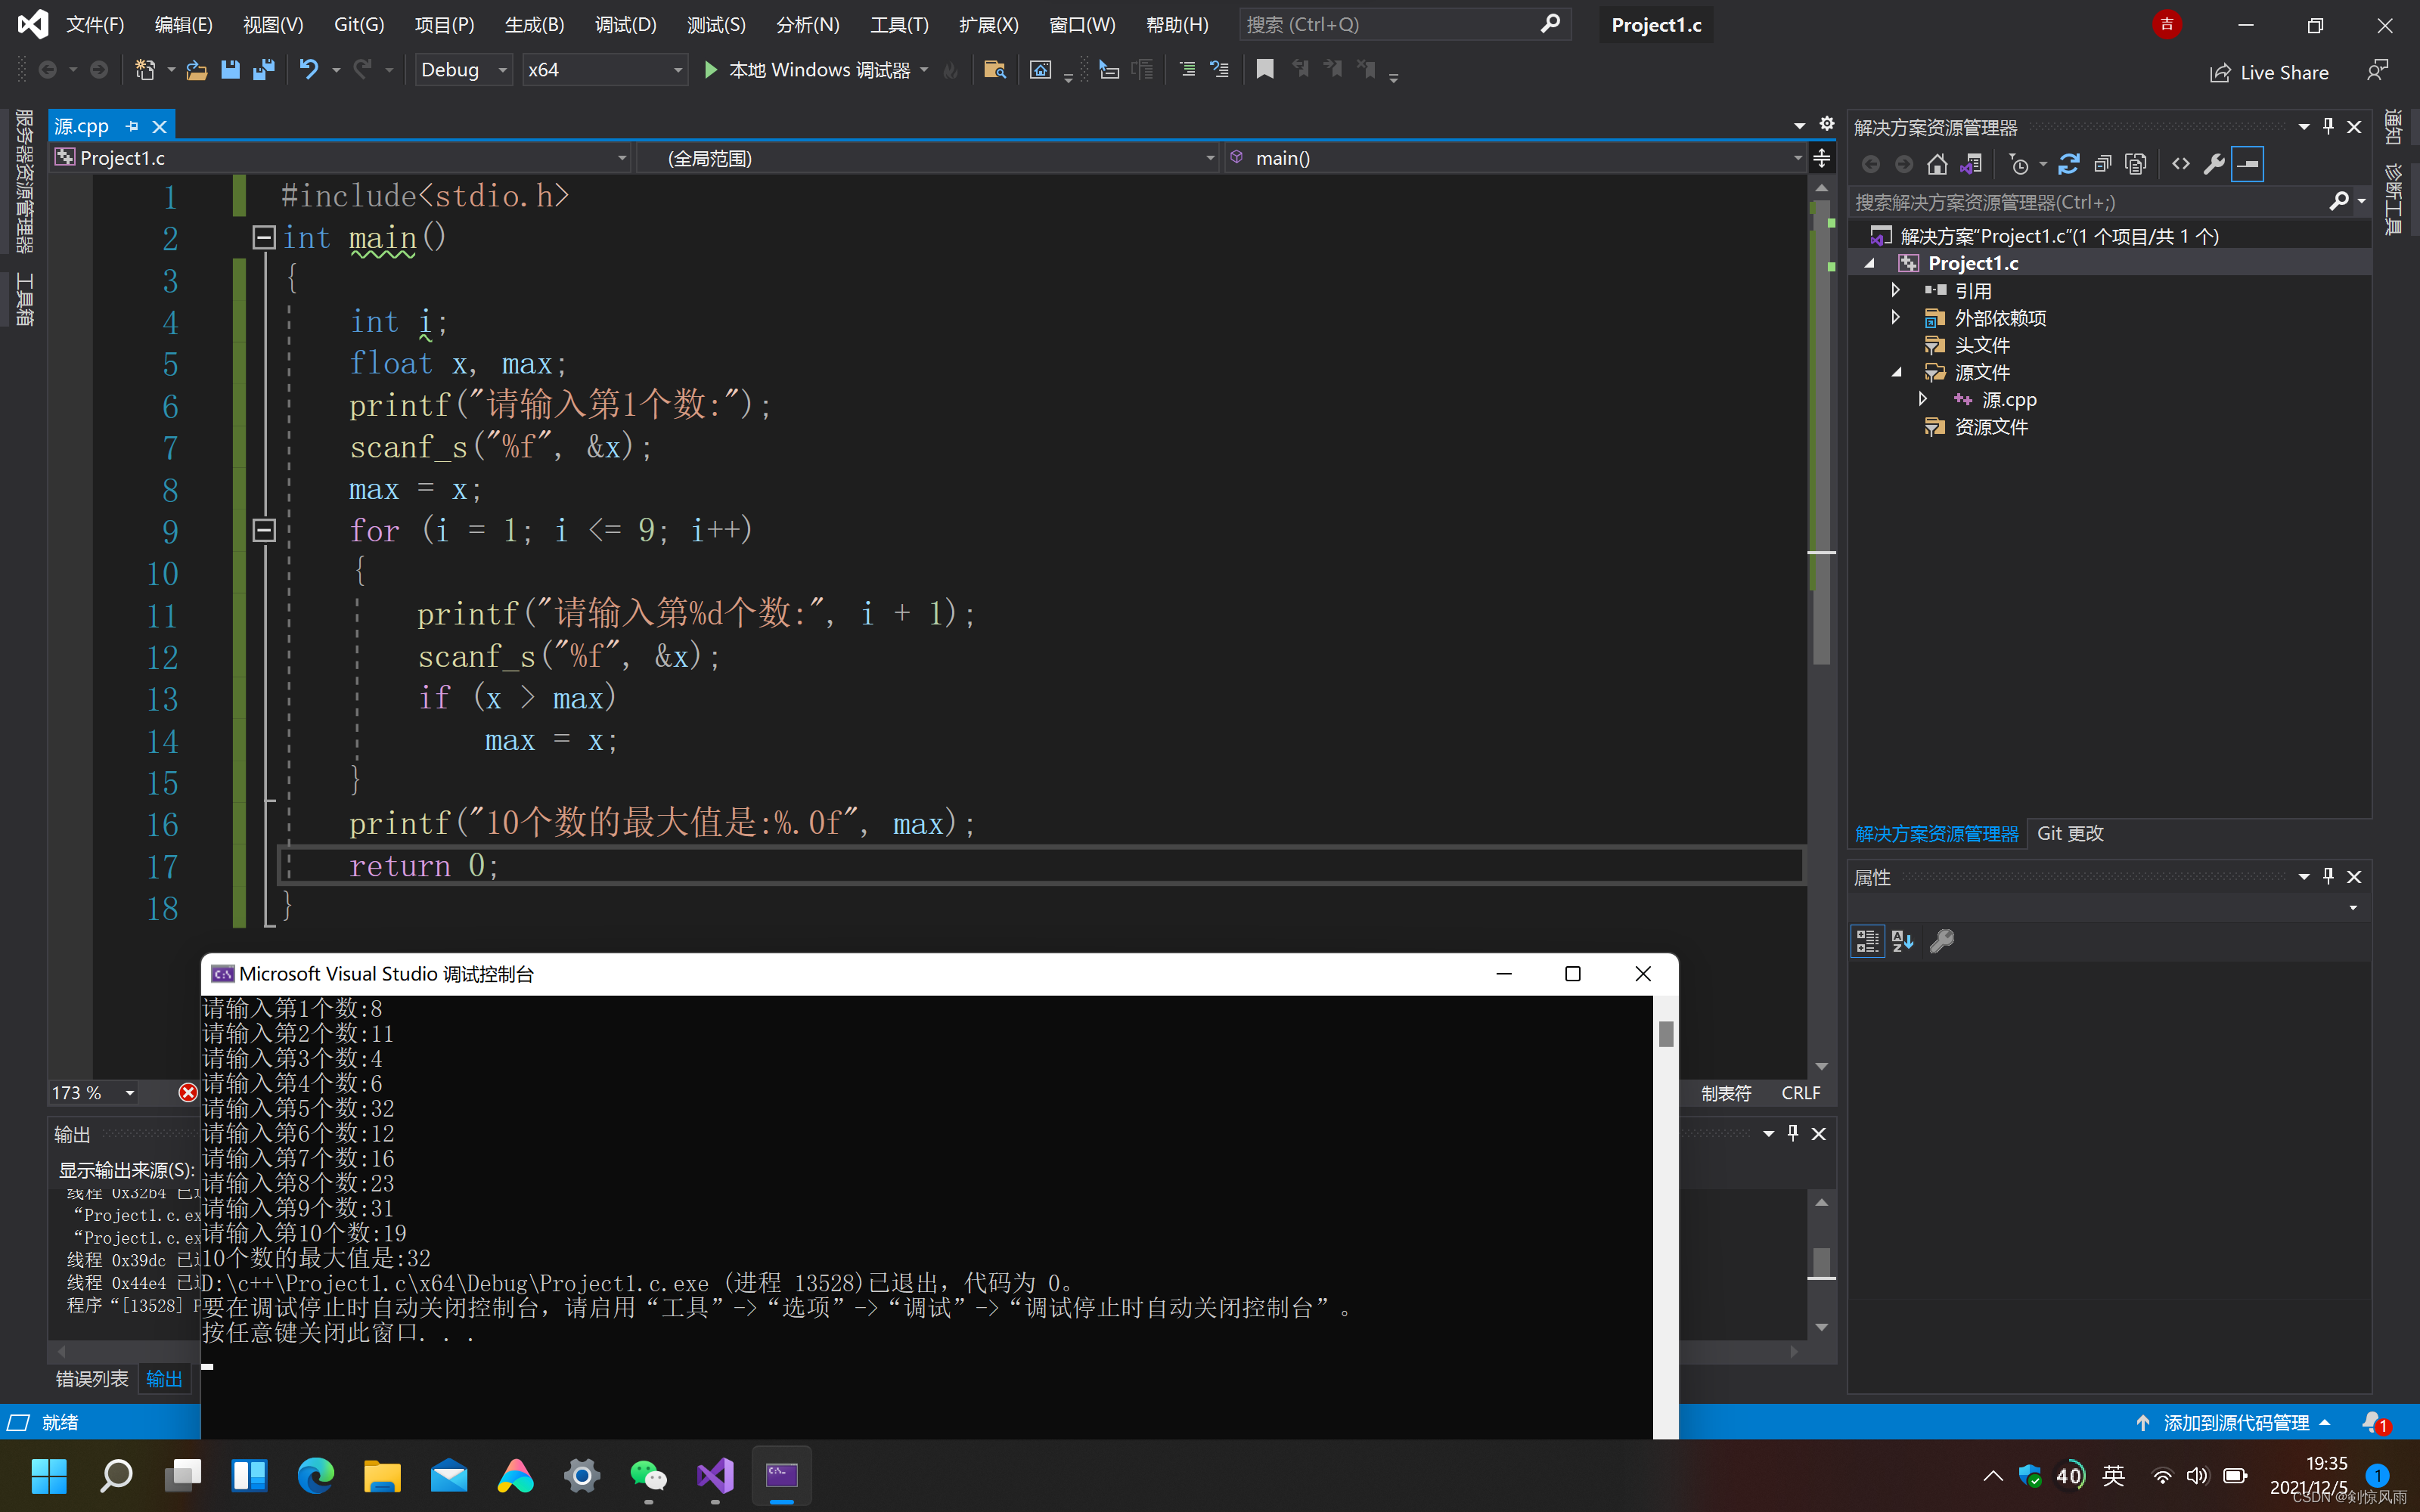Click the Undo toolbar icon
This screenshot has width=2420, height=1512.
click(x=309, y=69)
